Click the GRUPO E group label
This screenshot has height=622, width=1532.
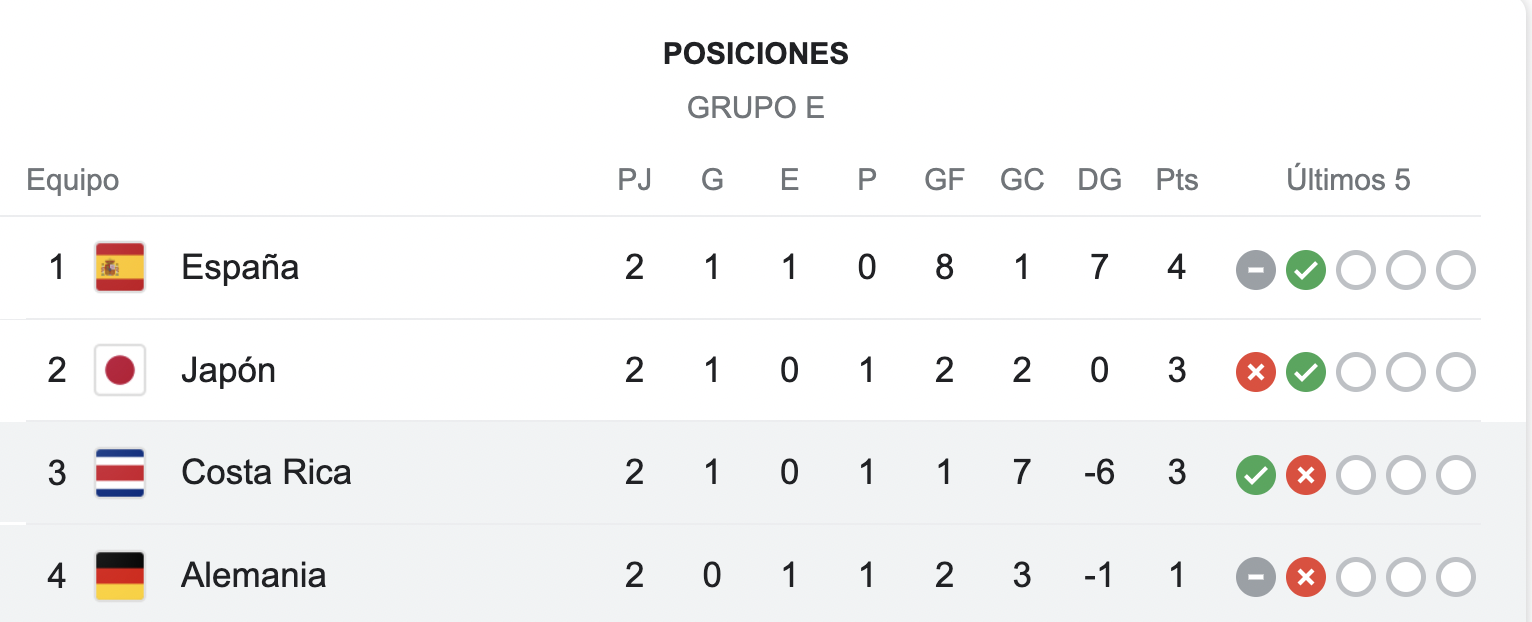click(x=756, y=108)
